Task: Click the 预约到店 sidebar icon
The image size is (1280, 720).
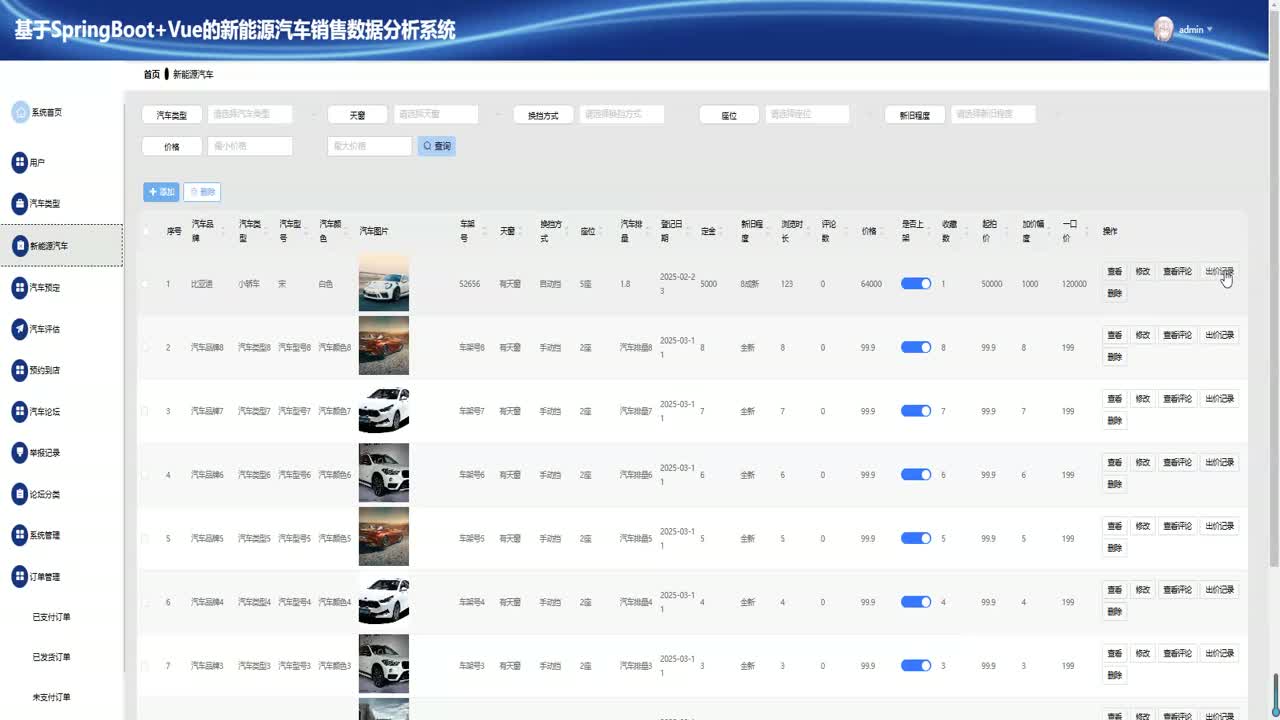Action: coord(19,370)
